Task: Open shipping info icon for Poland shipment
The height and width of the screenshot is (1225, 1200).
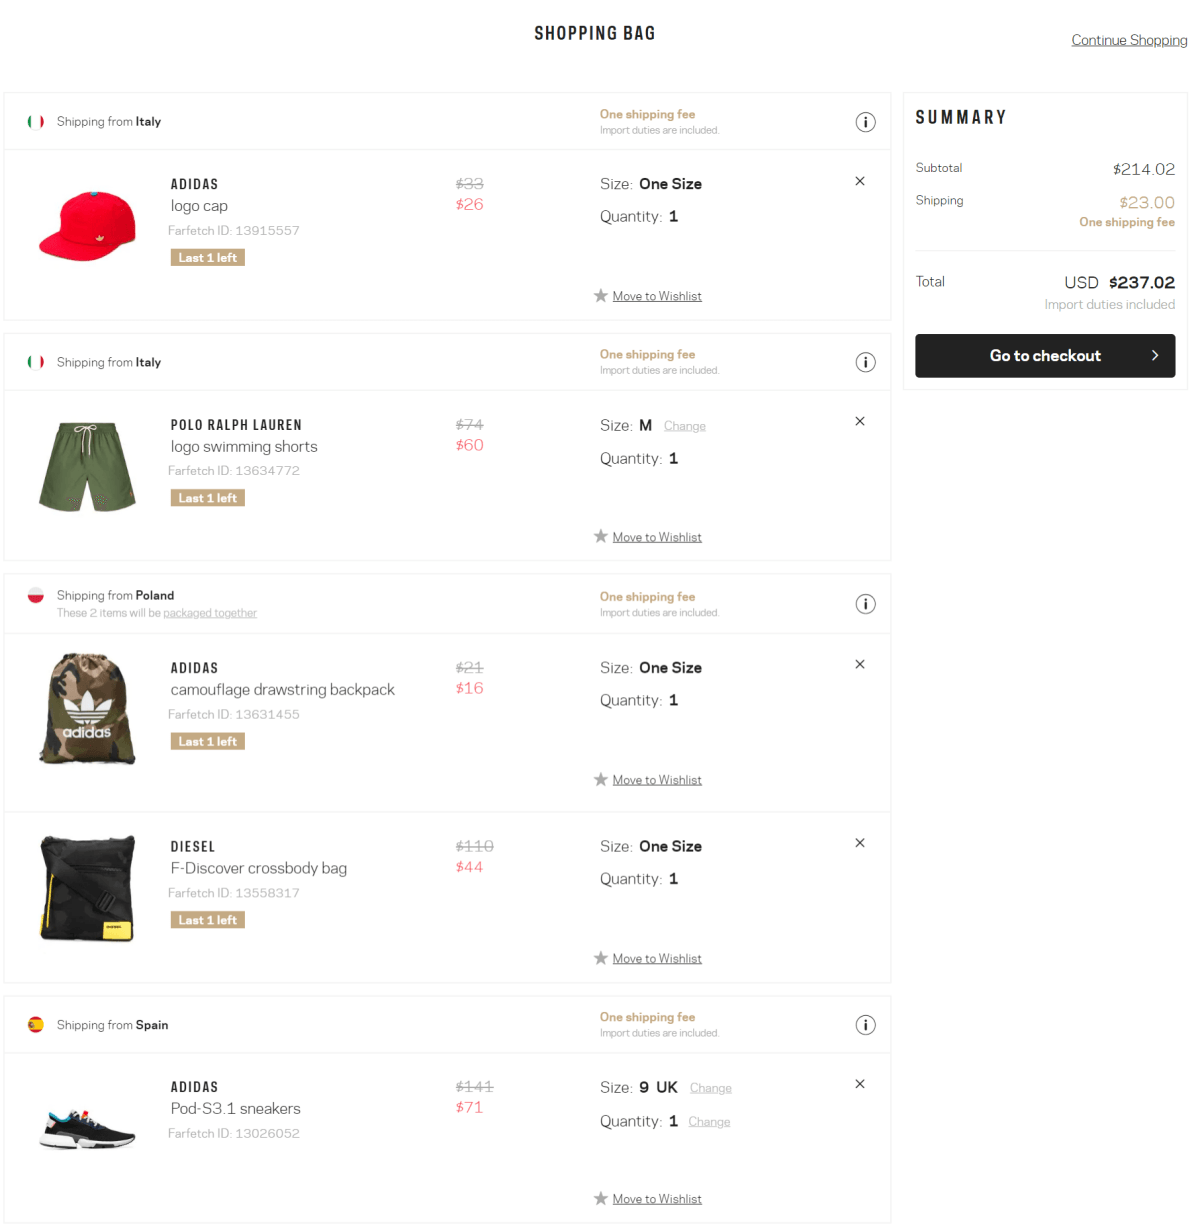Action: (x=866, y=604)
